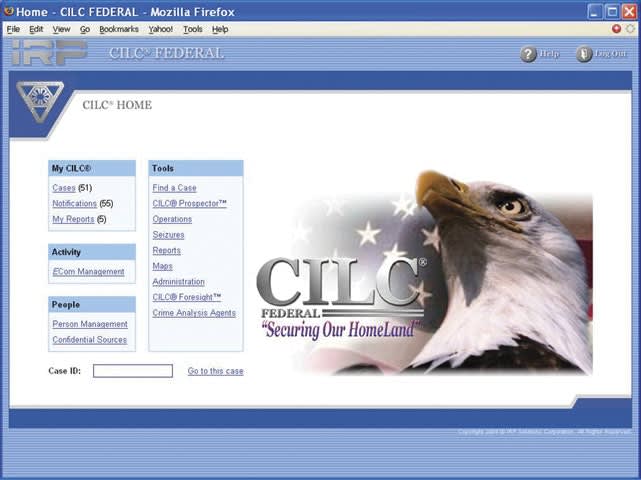Open the Help menu in menu bar
641x480 pixels.
220,29
